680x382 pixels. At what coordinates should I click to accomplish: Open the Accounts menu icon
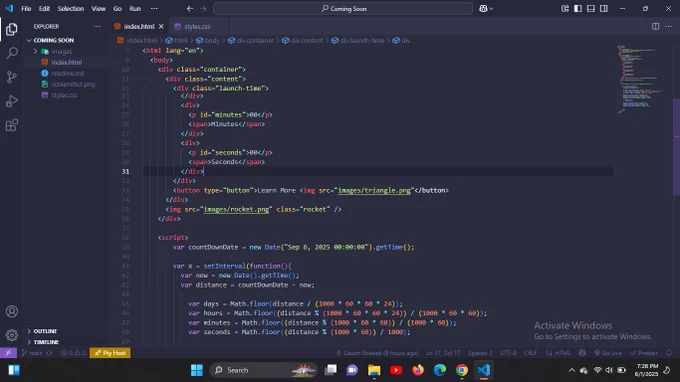tap(12, 311)
